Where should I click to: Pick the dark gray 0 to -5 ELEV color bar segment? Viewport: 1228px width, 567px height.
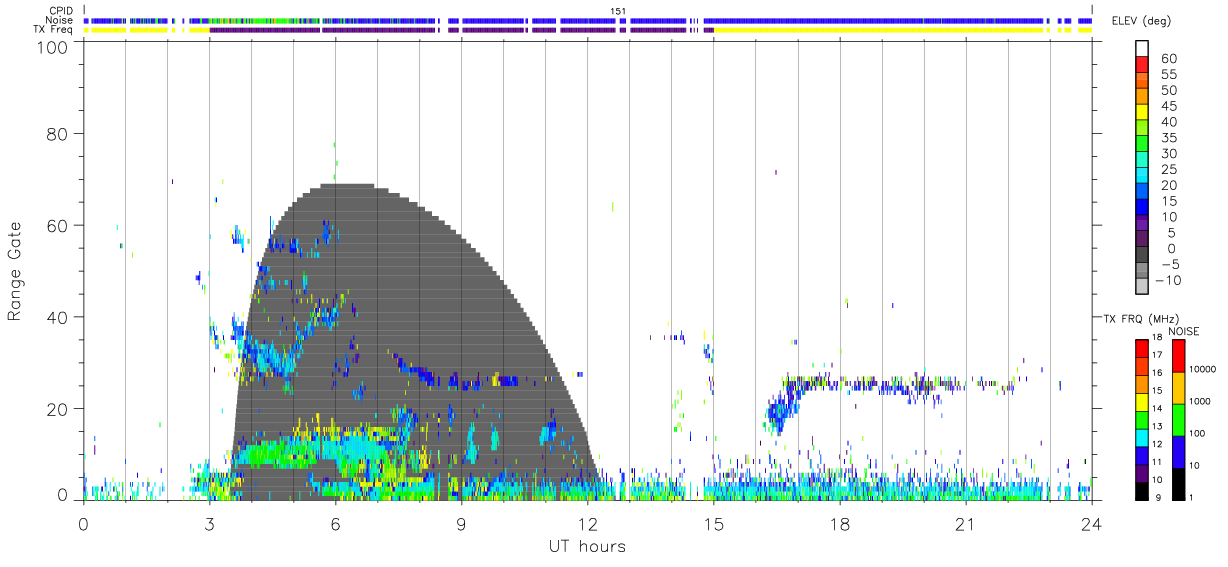point(1142,256)
